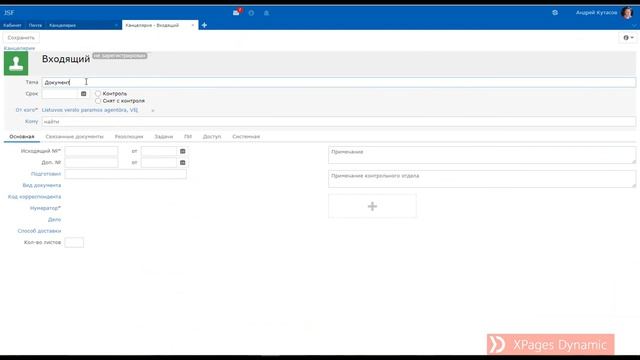The image size is (640, 360).
Task: Focus the Исходящий № input field
Action: pos(91,151)
